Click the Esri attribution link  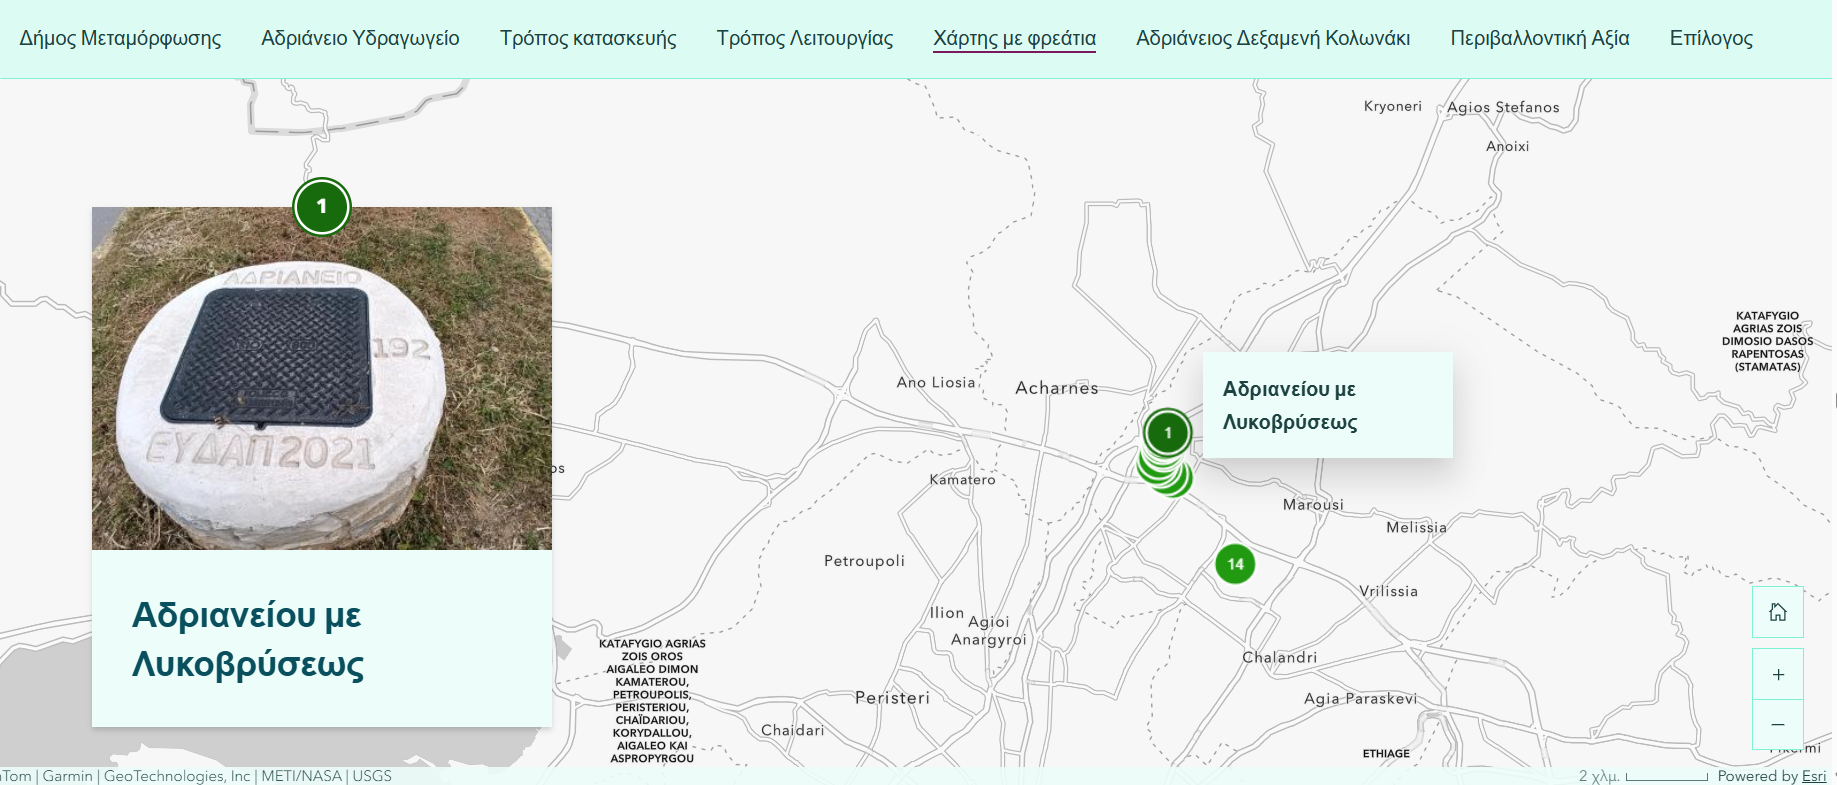(1813, 776)
